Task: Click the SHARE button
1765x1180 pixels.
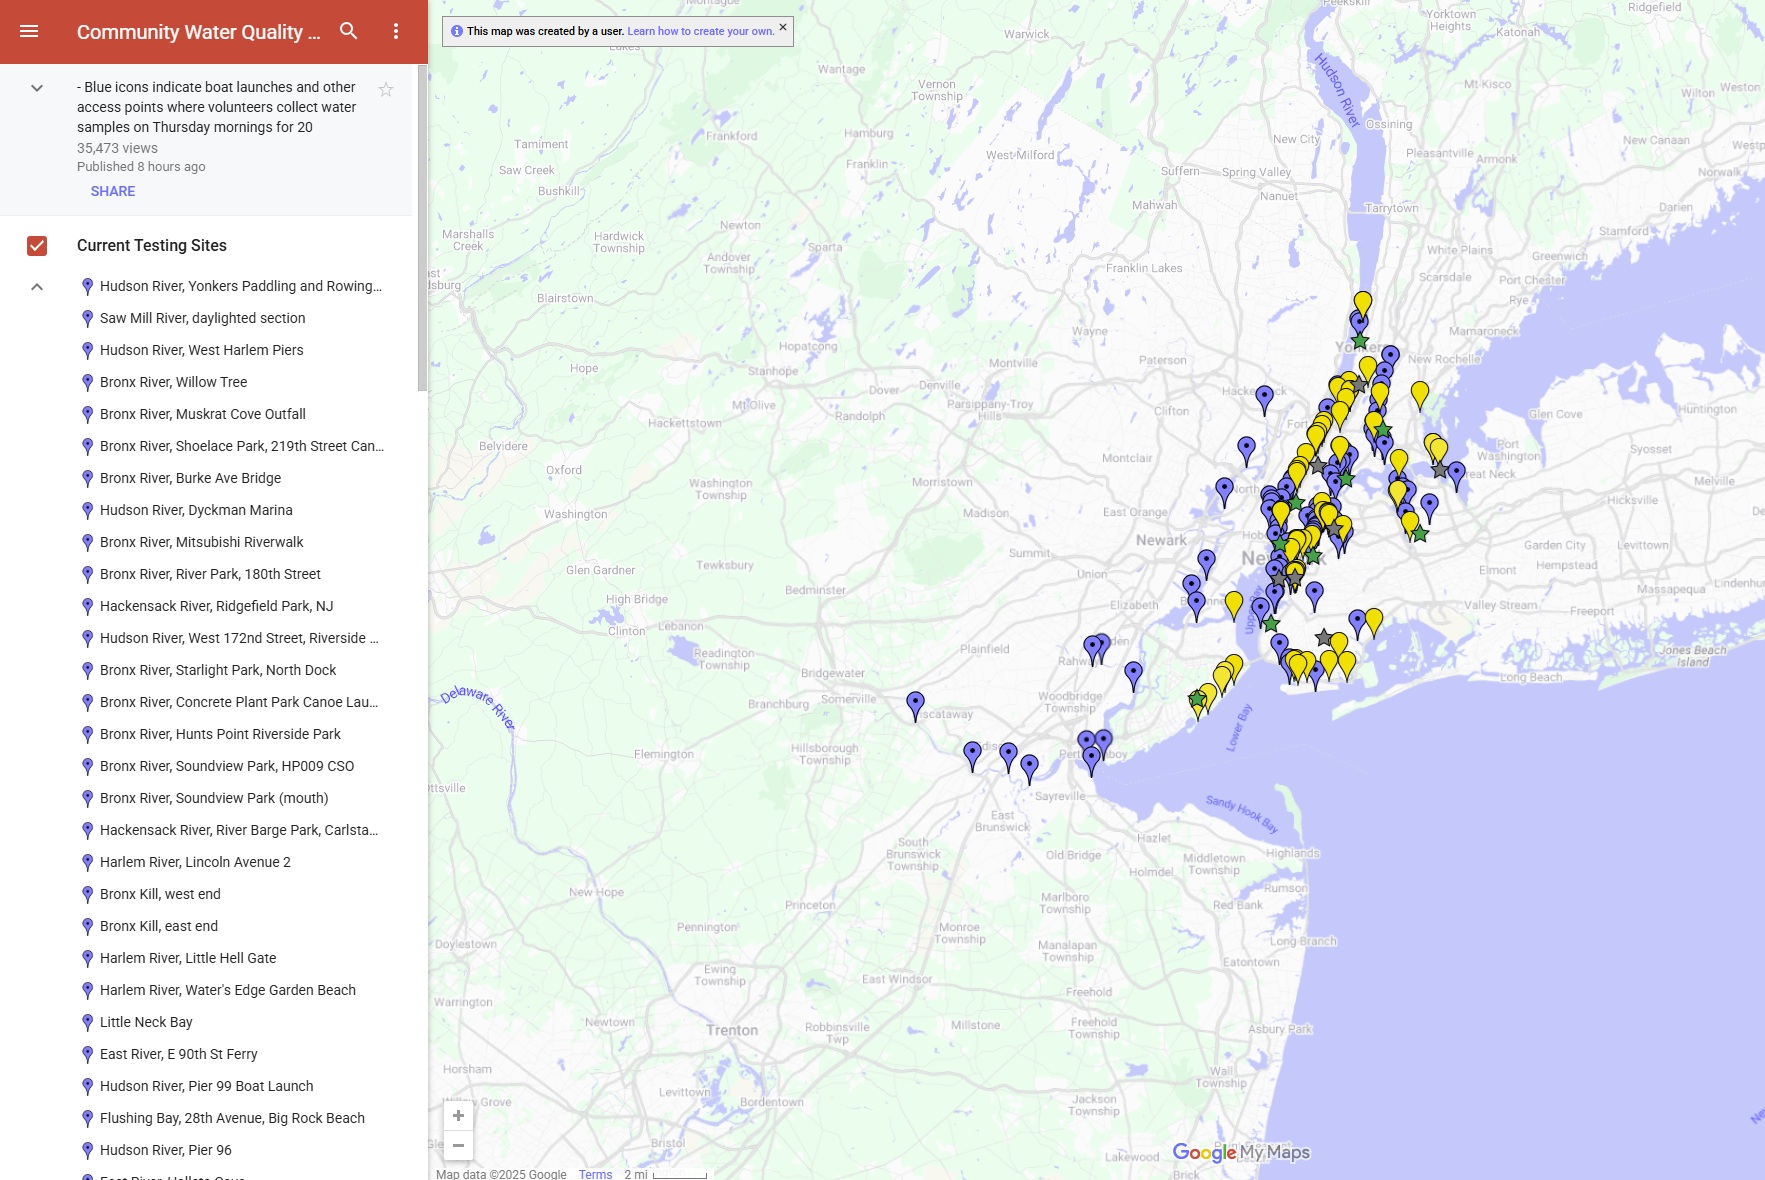Action: [113, 191]
